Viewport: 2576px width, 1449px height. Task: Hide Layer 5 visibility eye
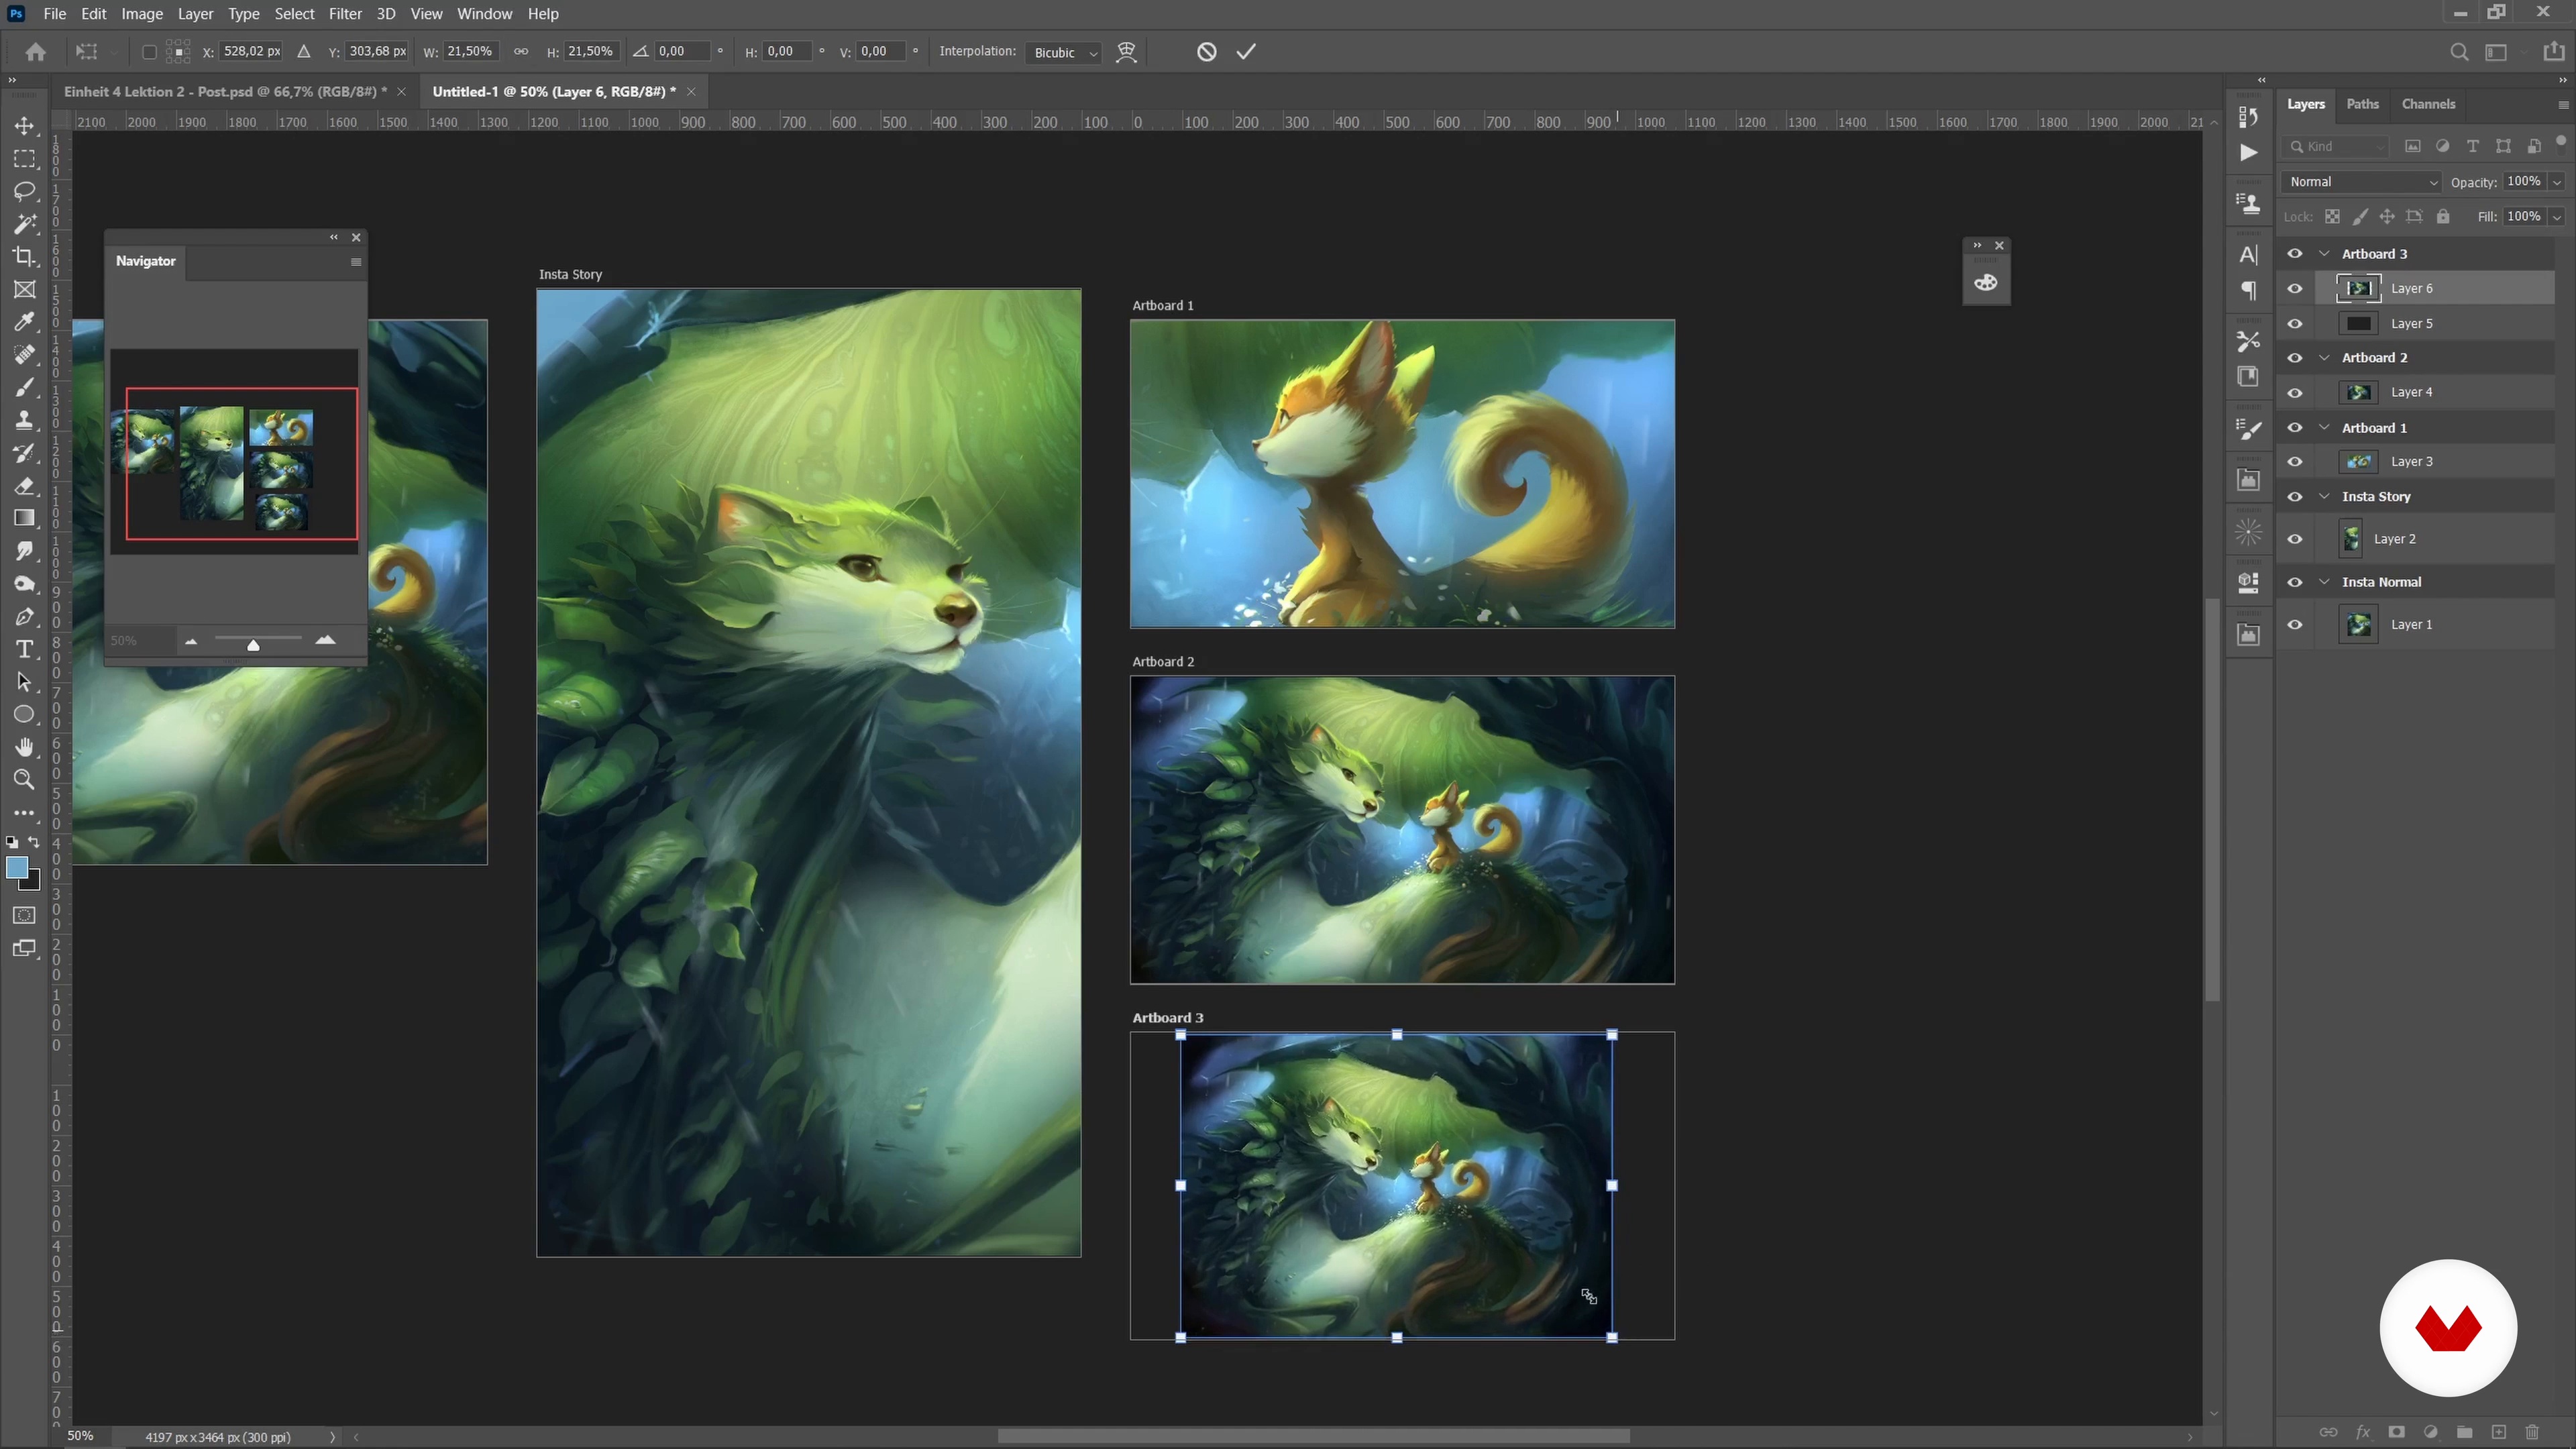tap(2295, 324)
